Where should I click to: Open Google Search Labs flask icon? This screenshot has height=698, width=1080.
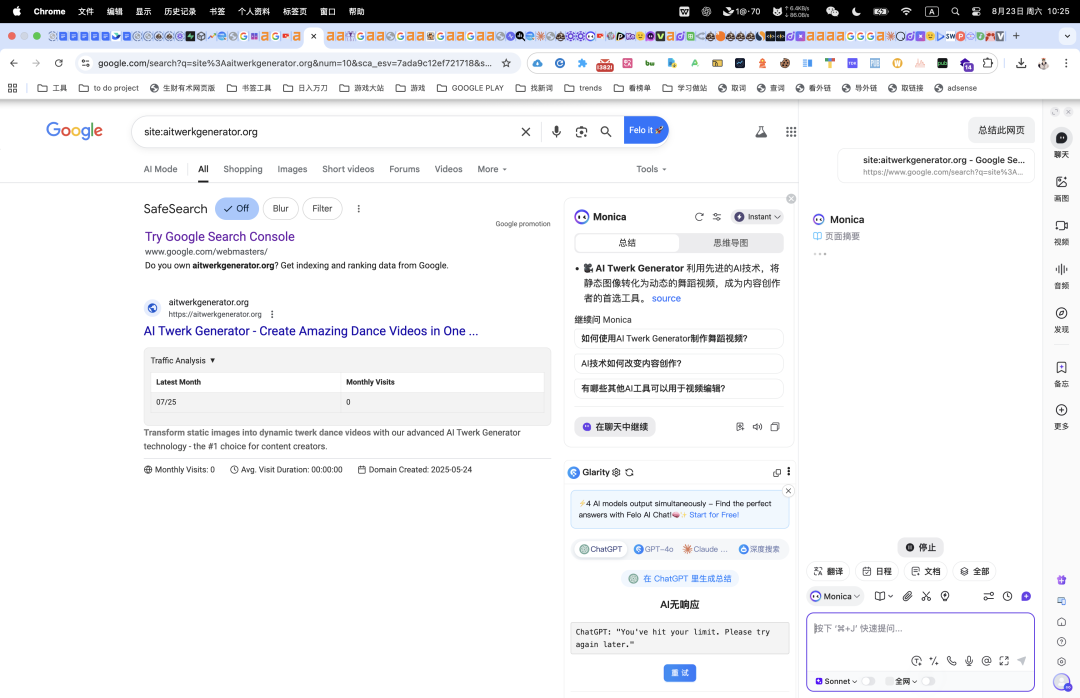(761, 132)
